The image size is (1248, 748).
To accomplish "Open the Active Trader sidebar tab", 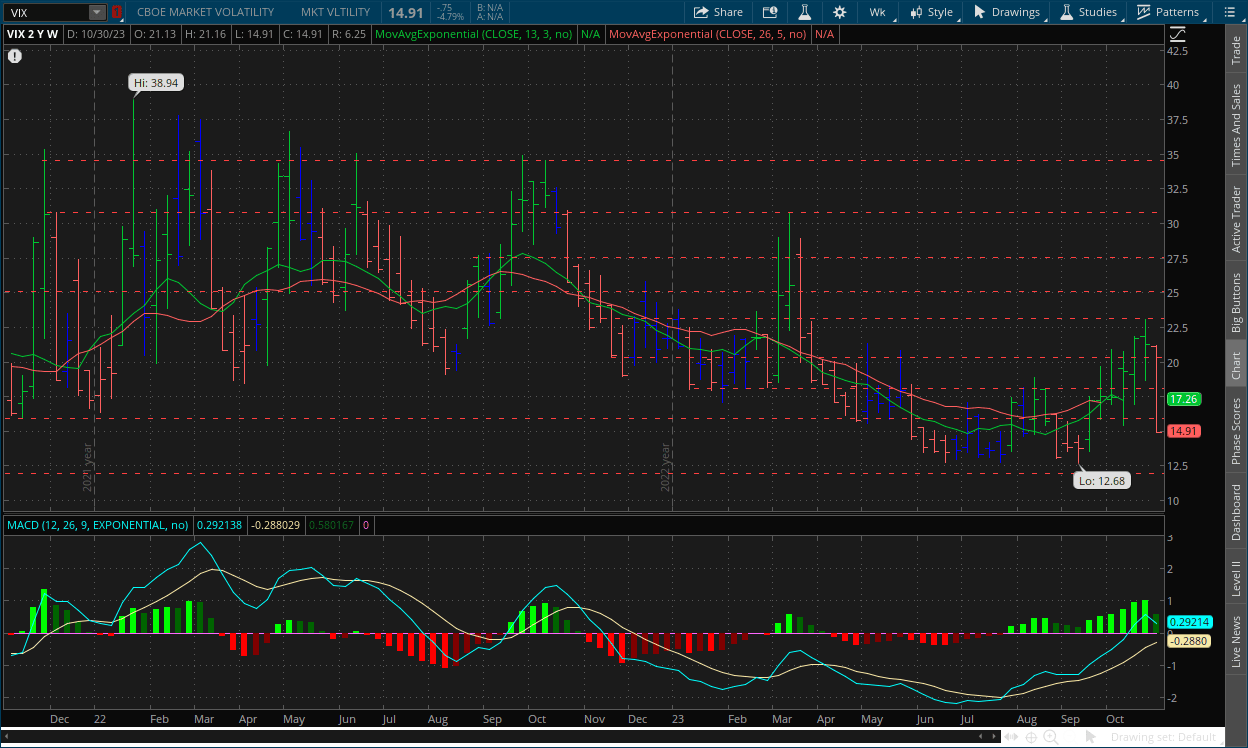I will point(1237,219).
